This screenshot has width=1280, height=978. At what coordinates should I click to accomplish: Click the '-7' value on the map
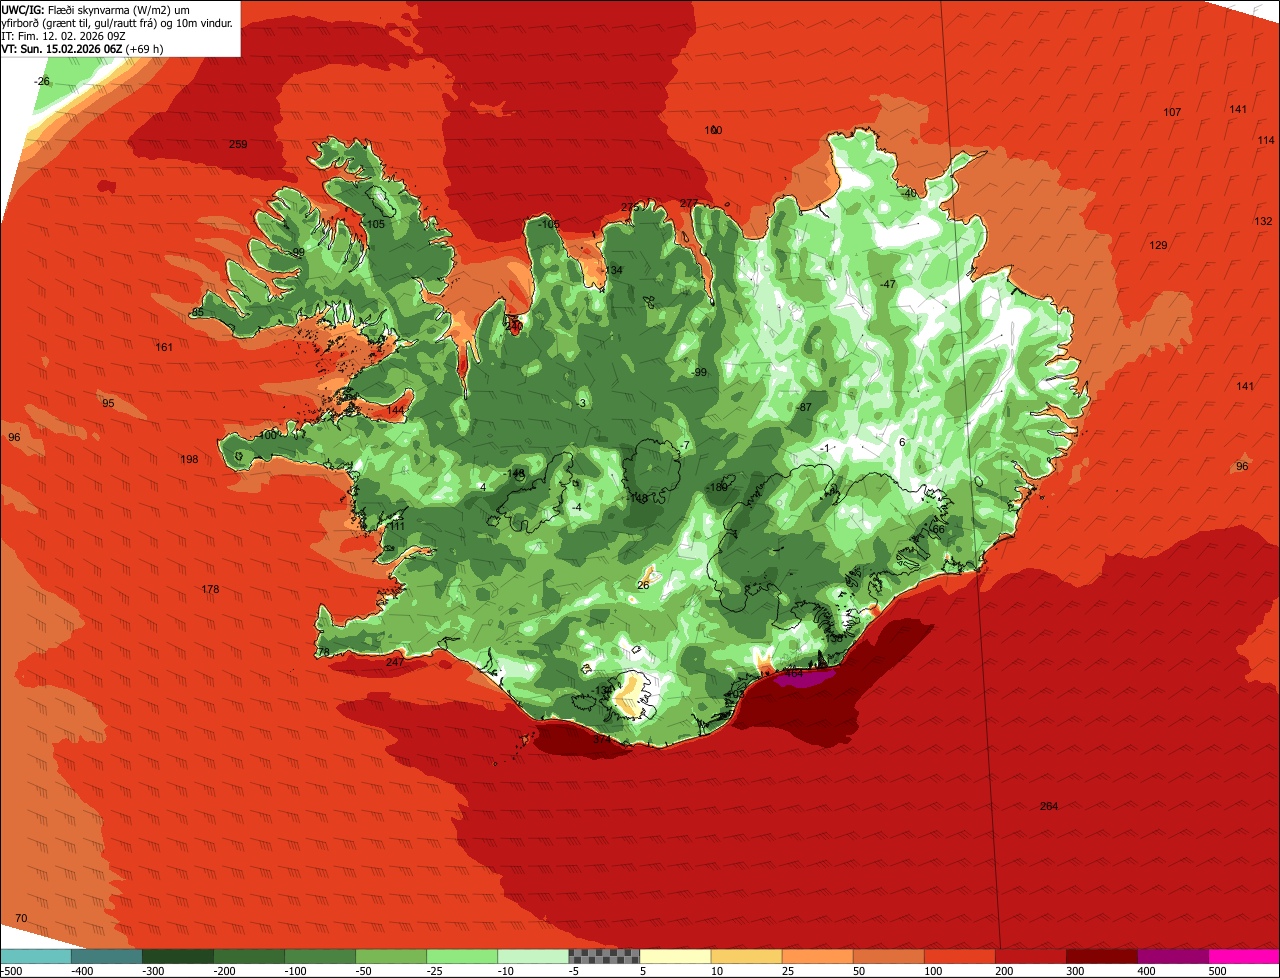coord(684,445)
